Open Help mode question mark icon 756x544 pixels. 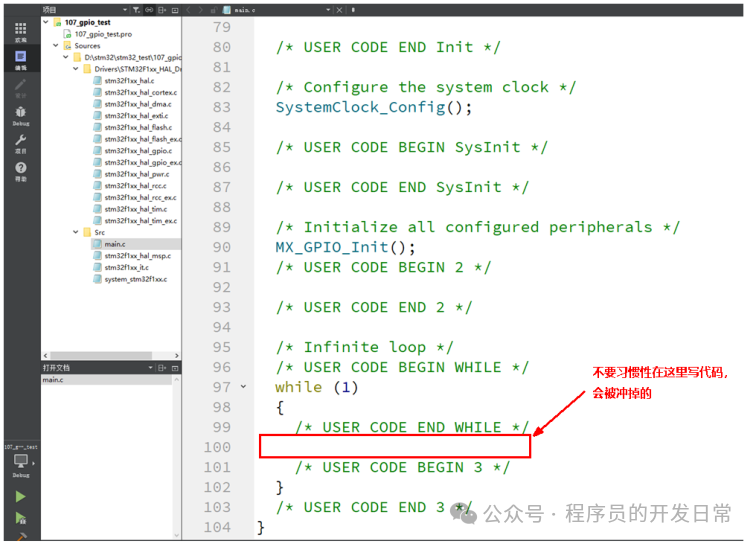click(x=20, y=168)
